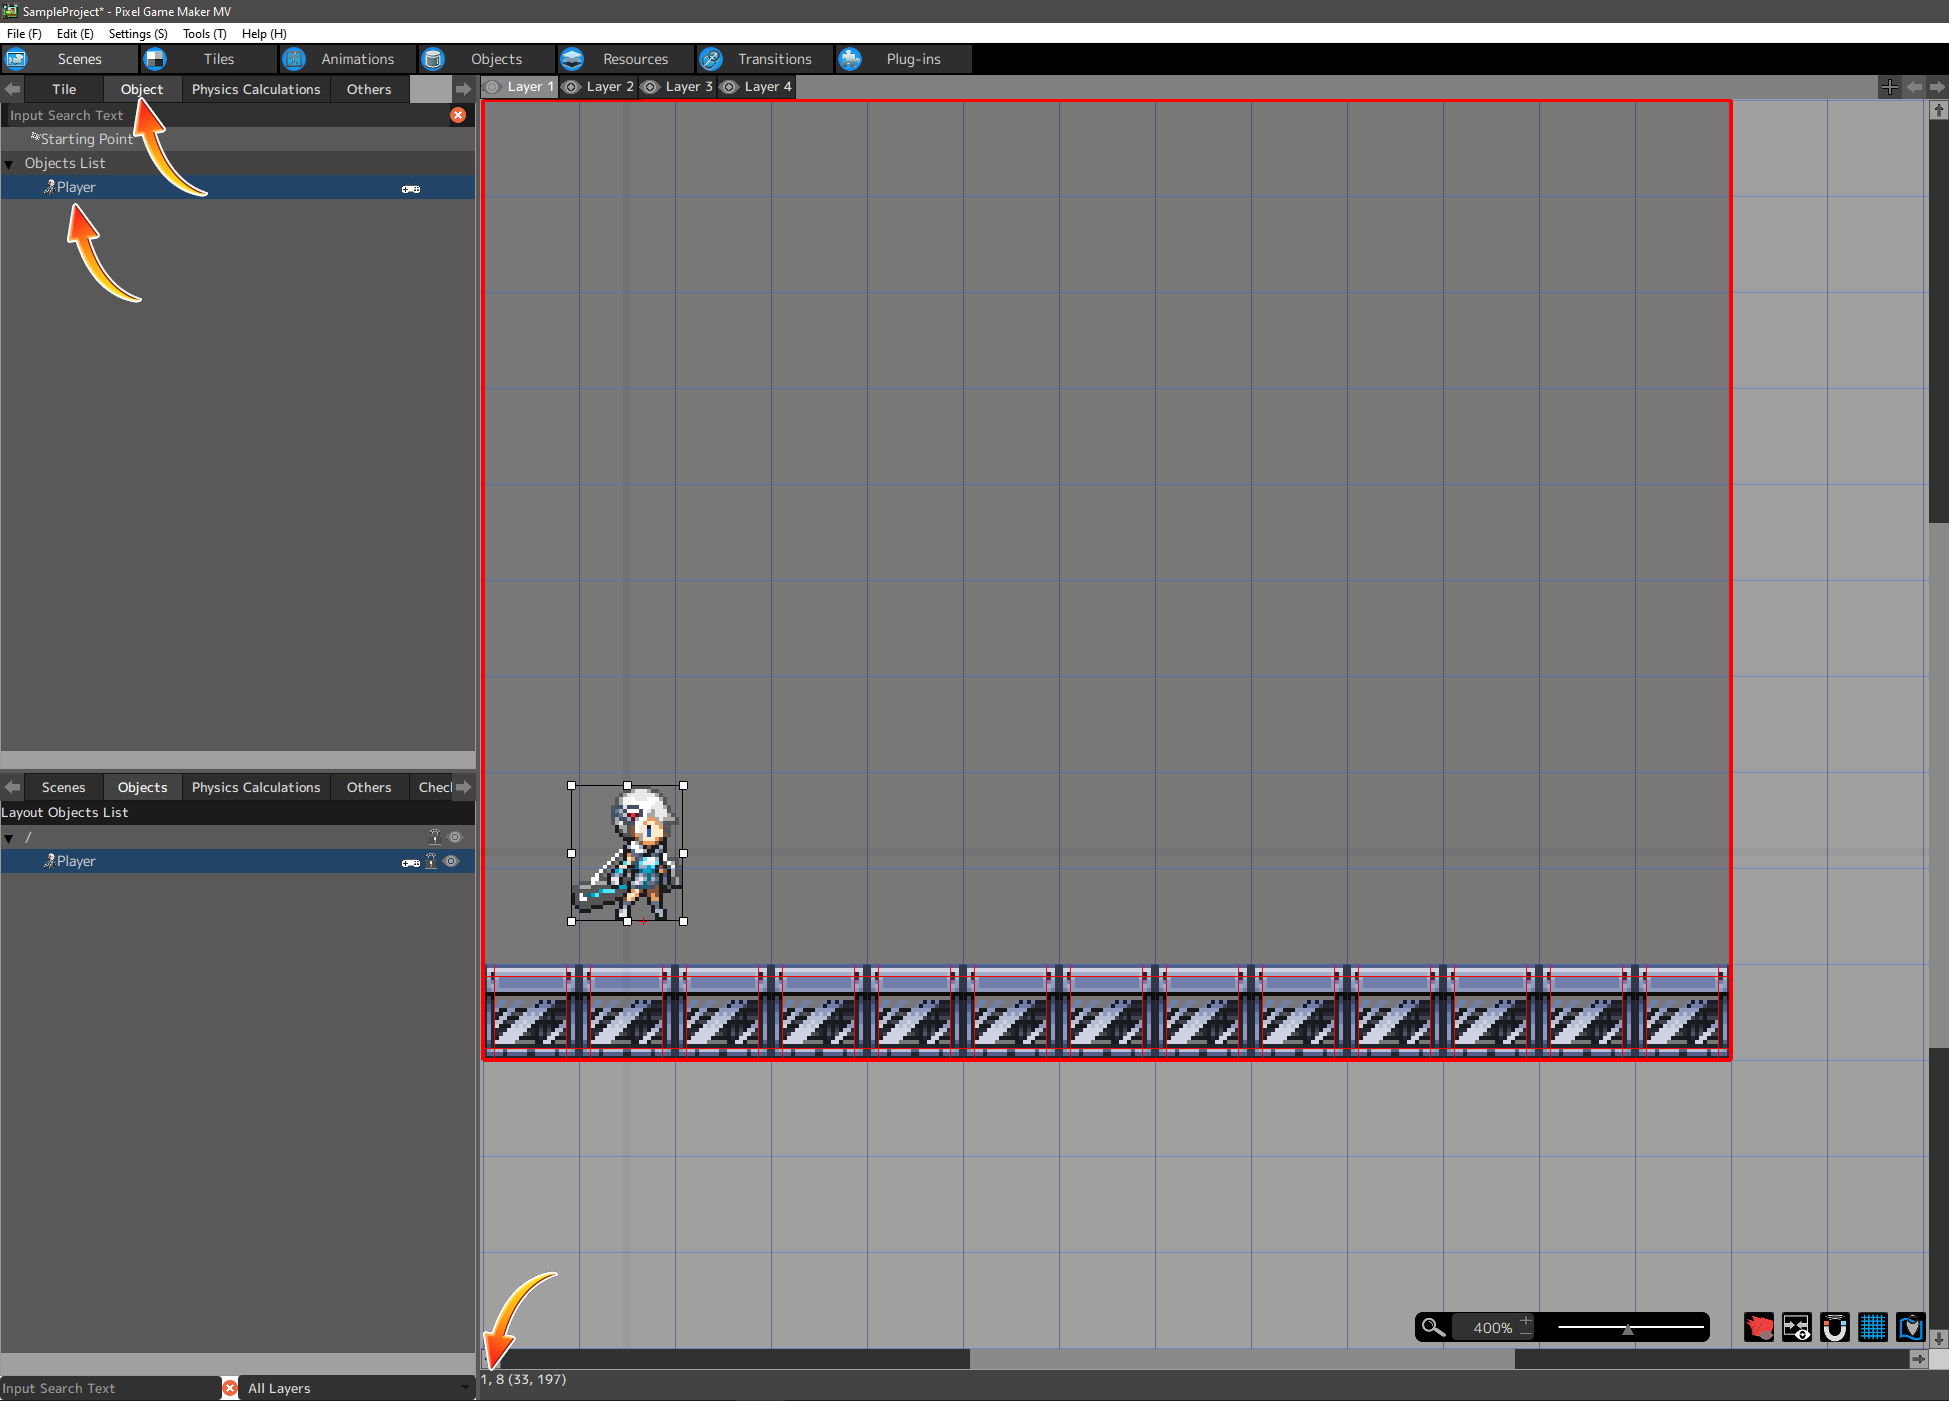Open the All Layers dropdown
This screenshot has height=1401, width=1949.
tap(357, 1388)
